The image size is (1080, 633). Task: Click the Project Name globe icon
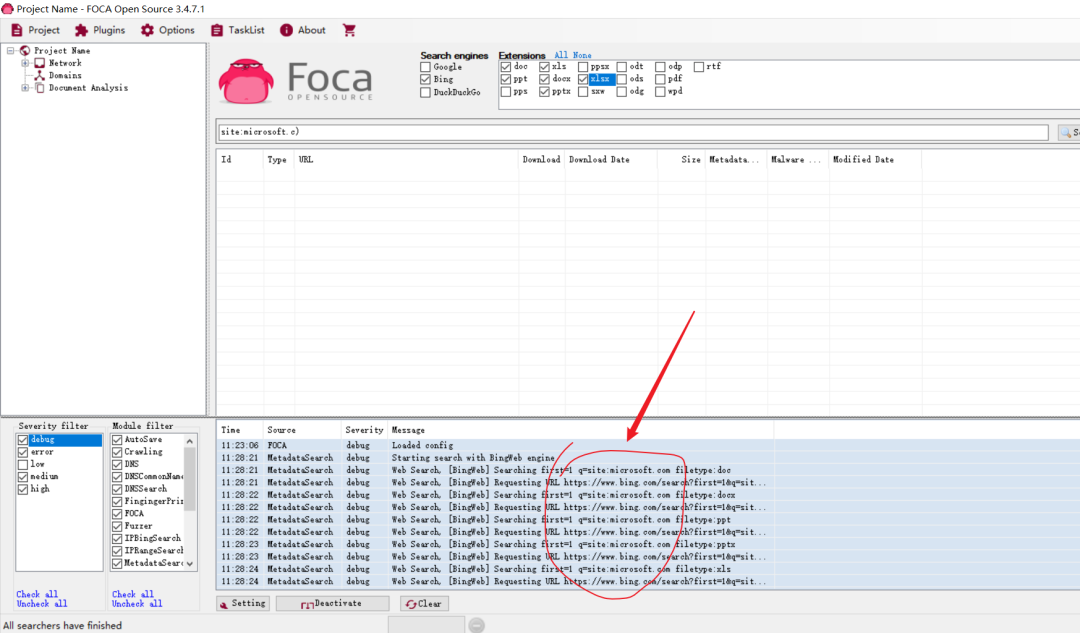tap(25, 50)
